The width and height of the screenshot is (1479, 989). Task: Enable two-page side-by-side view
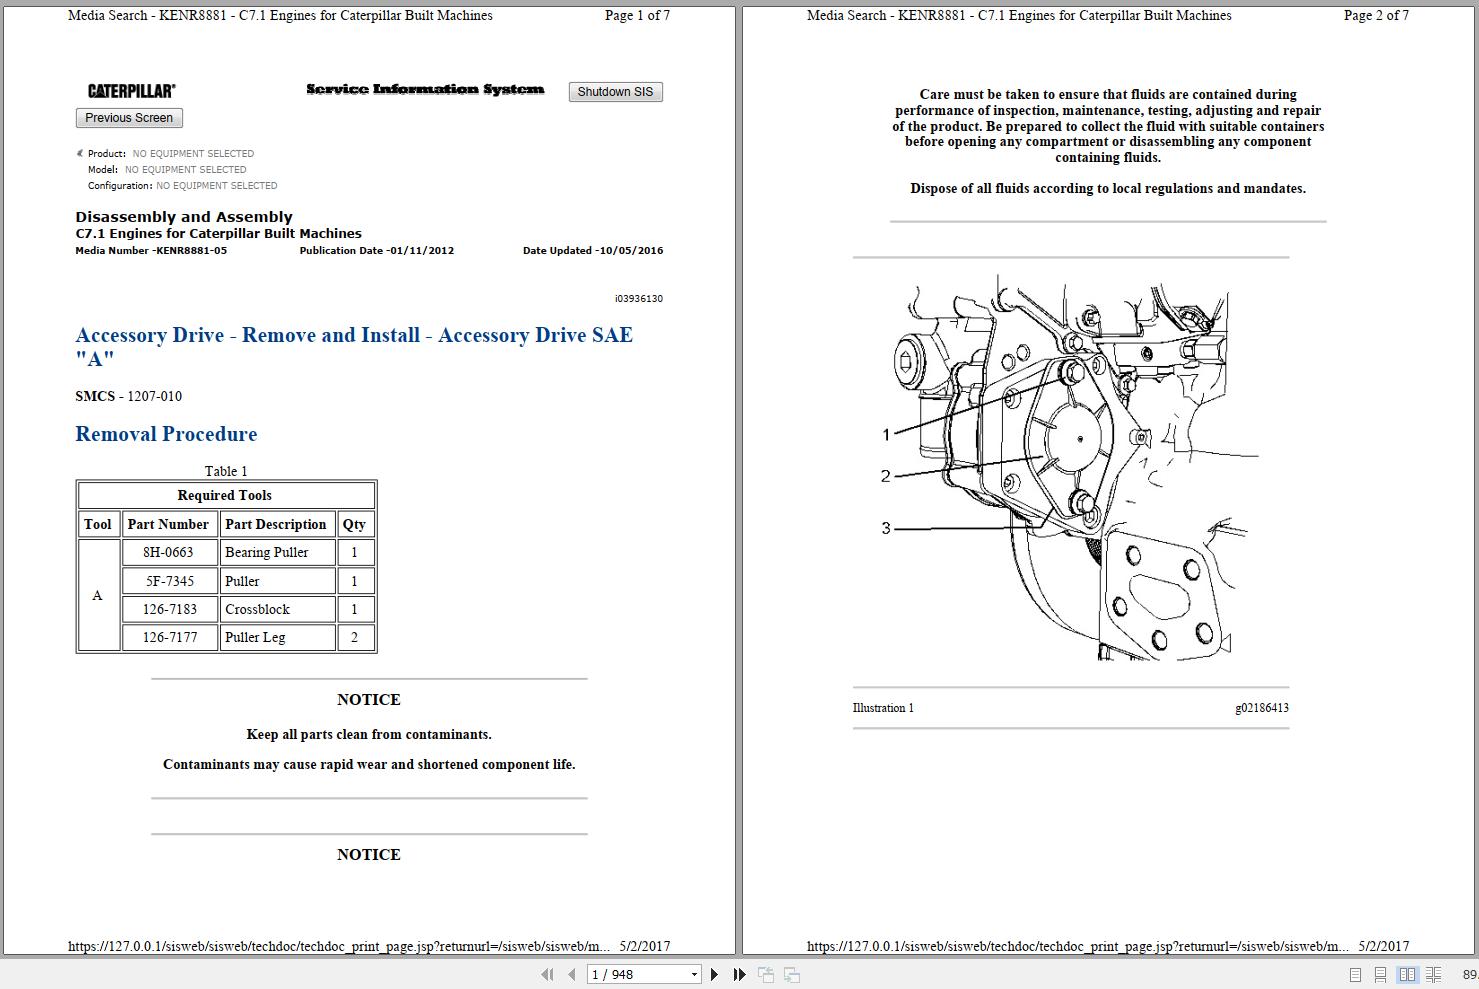pyautogui.click(x=1409, y=974)
